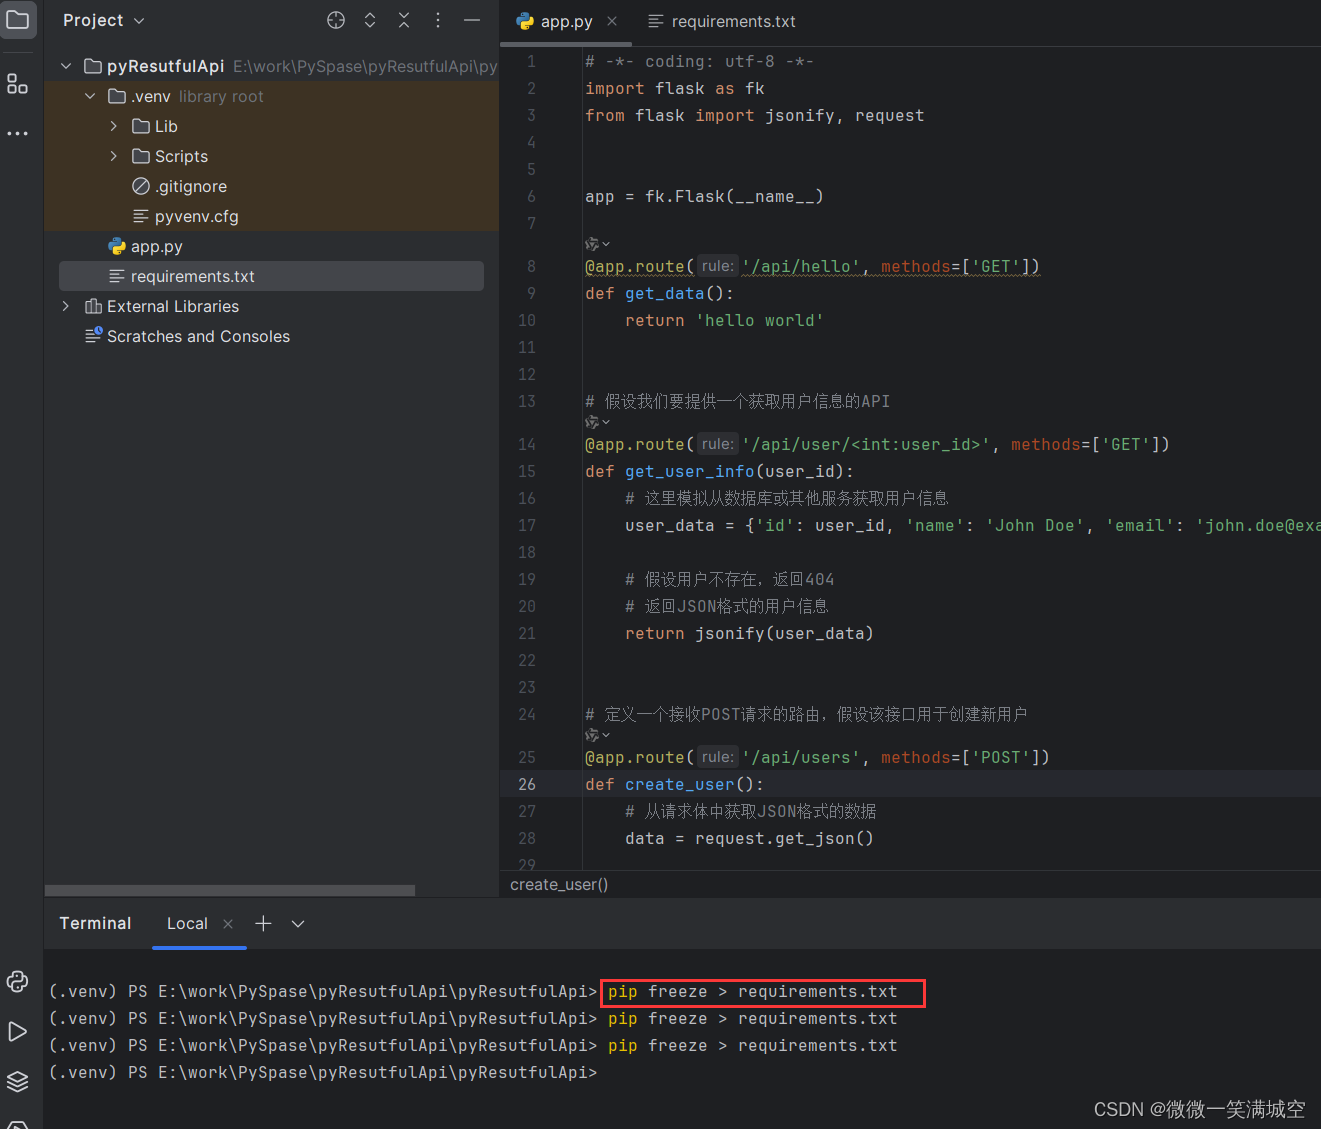The height and width of the screenshot is (1129, 1321).
Task: Add a new terminal session
Action: point(263,923)
